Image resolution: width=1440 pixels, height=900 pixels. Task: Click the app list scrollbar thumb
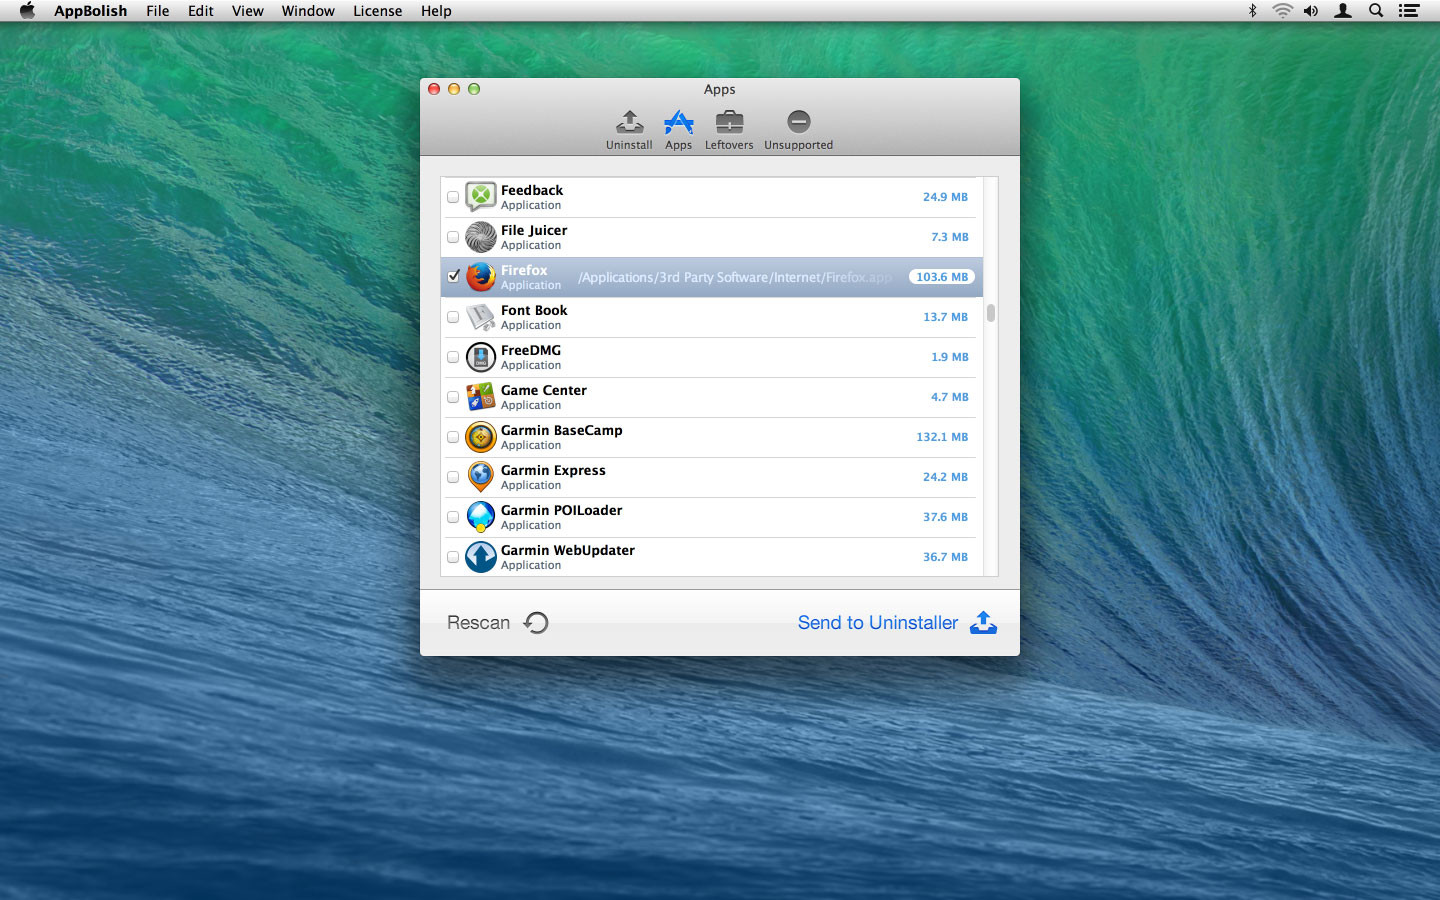coord(991,313)
